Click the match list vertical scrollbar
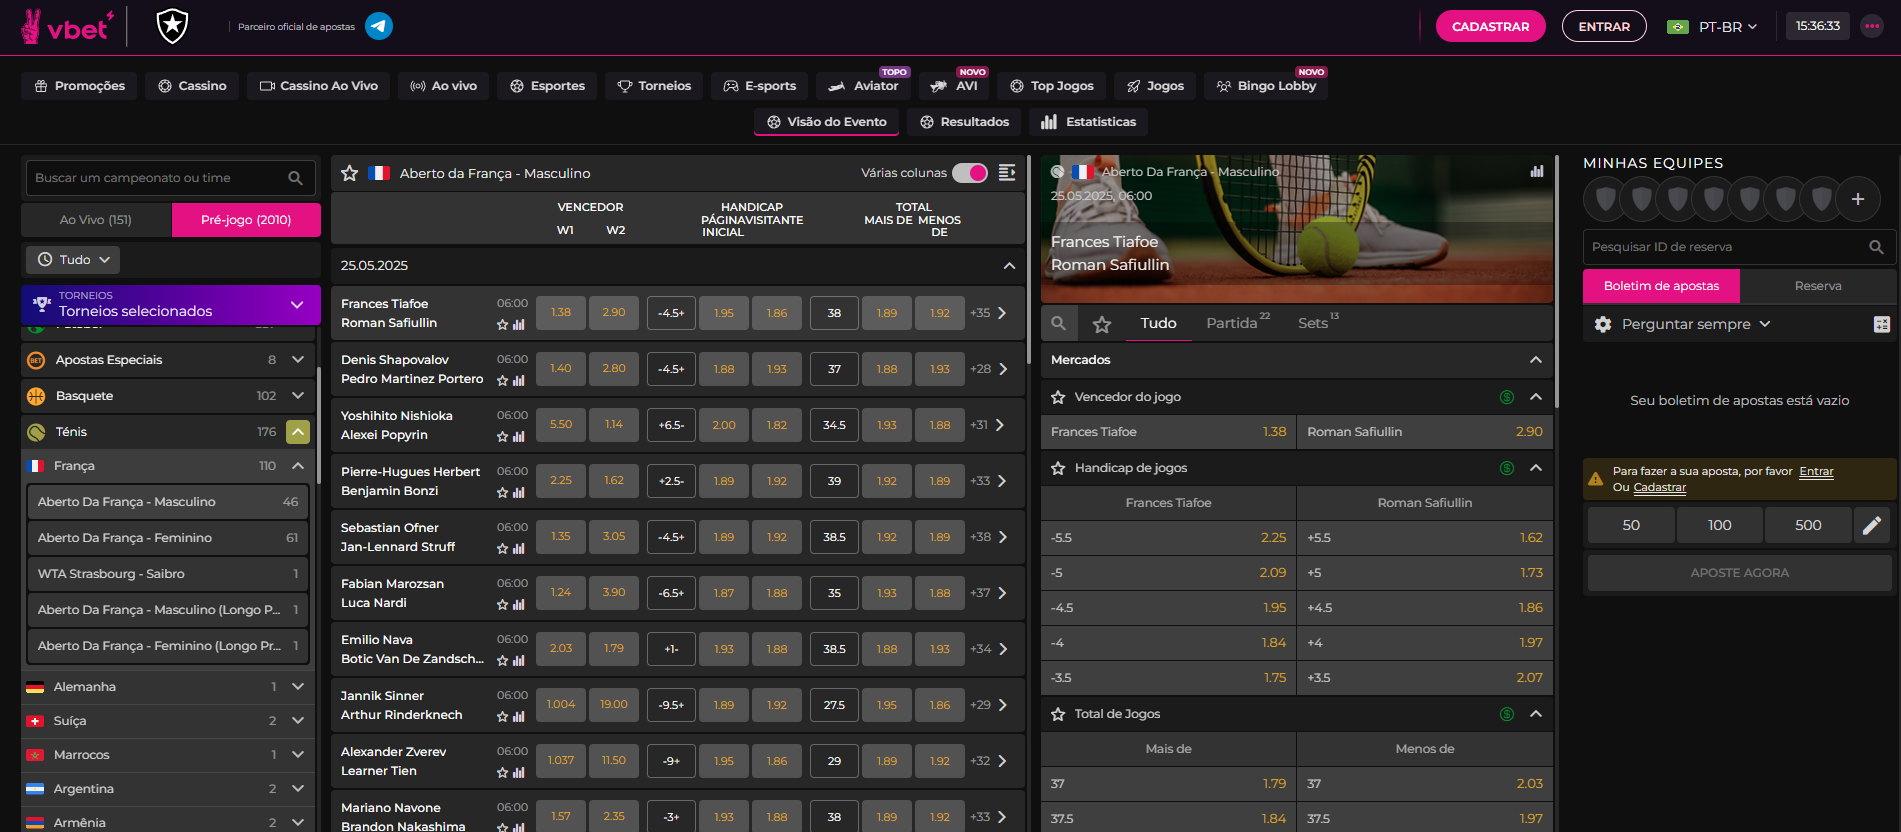Image resolution: width=1901 pixels, height=832 pixels. (1028, 260)
